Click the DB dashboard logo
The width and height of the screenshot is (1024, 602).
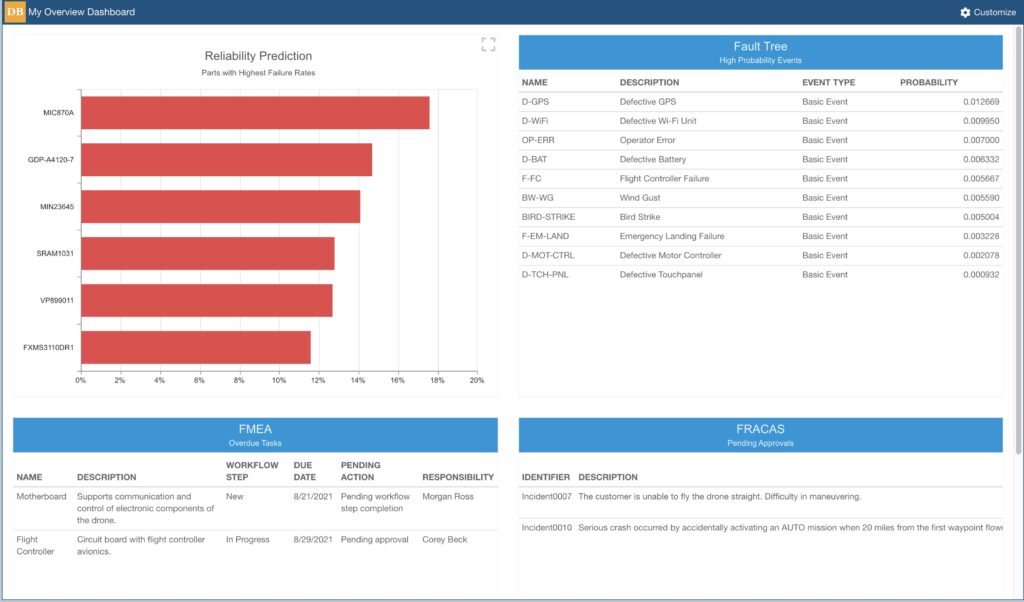click(x=14, y=12)
